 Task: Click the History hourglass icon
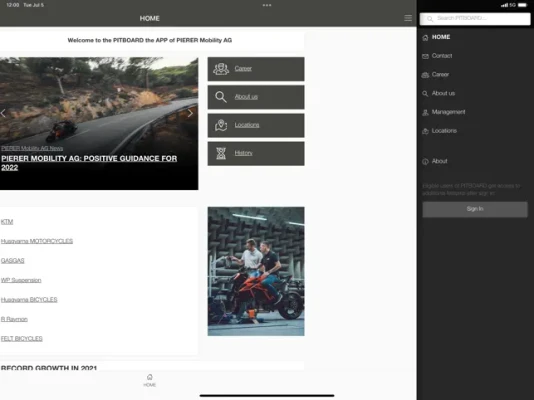click(221, 154)
